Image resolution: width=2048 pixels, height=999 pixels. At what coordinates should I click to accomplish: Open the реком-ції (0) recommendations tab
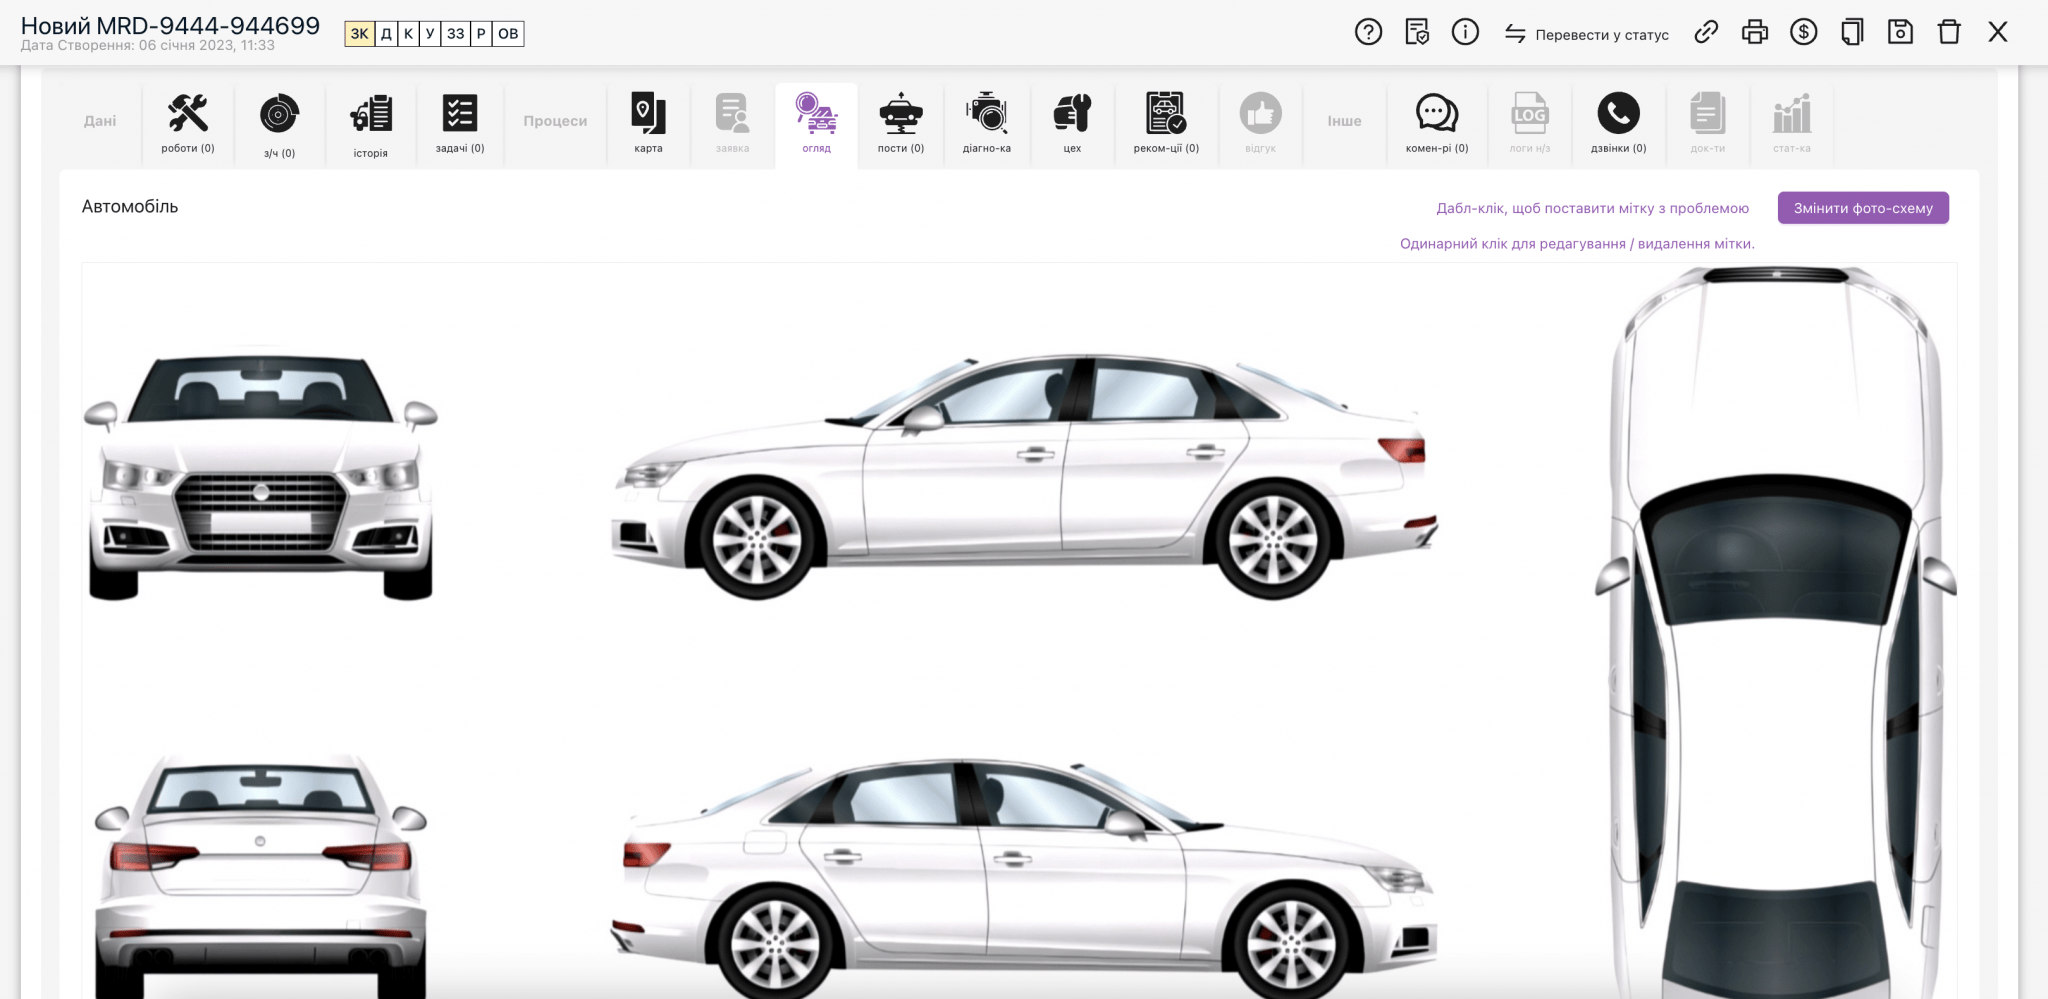1165,123
